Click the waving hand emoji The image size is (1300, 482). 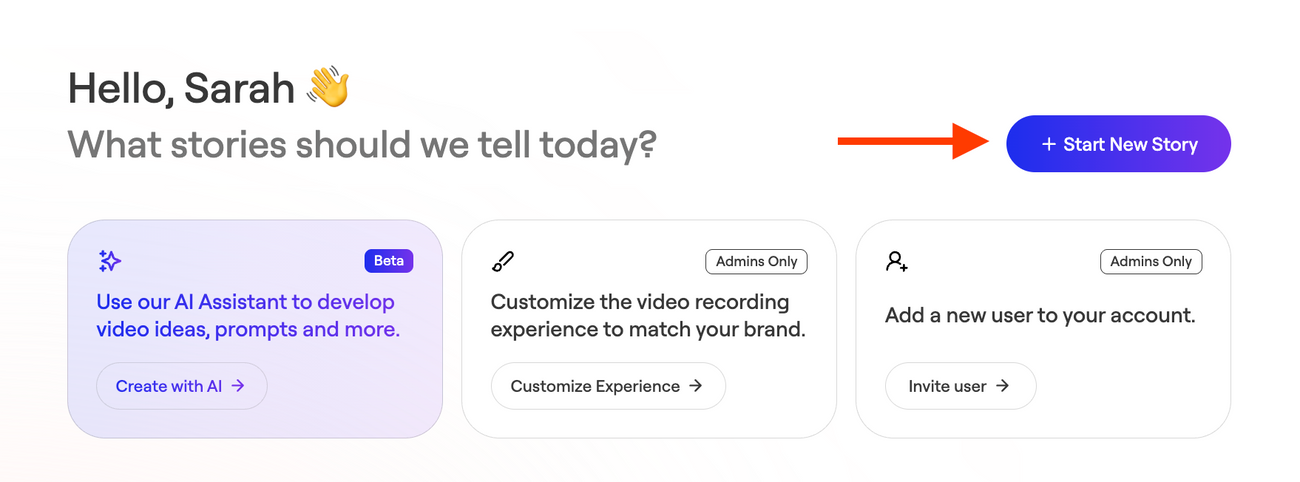(x=327, y=88)
